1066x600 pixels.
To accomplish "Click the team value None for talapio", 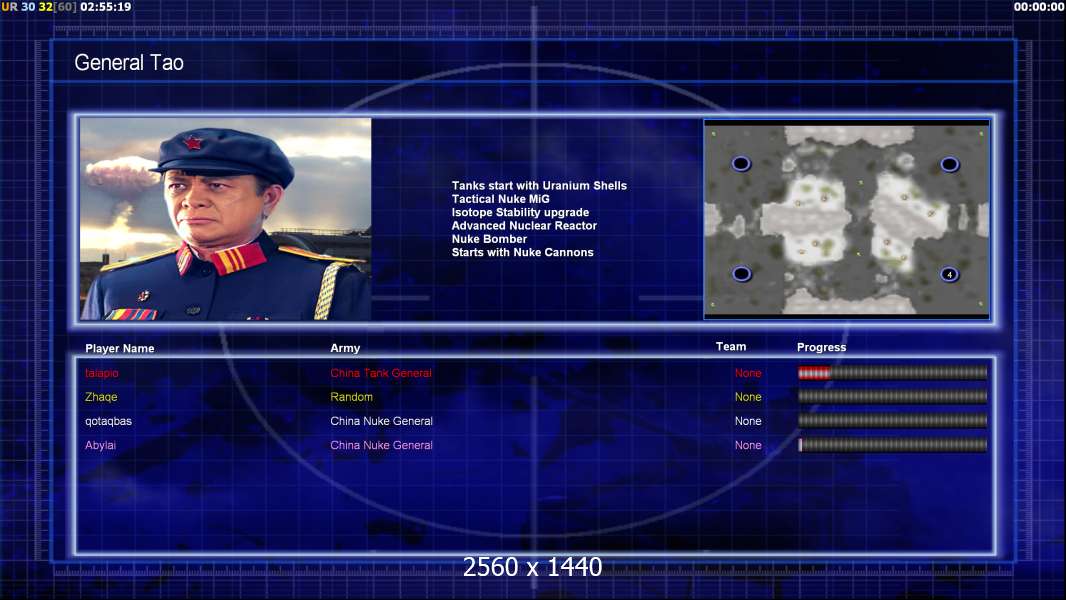I will click(748, 373).
